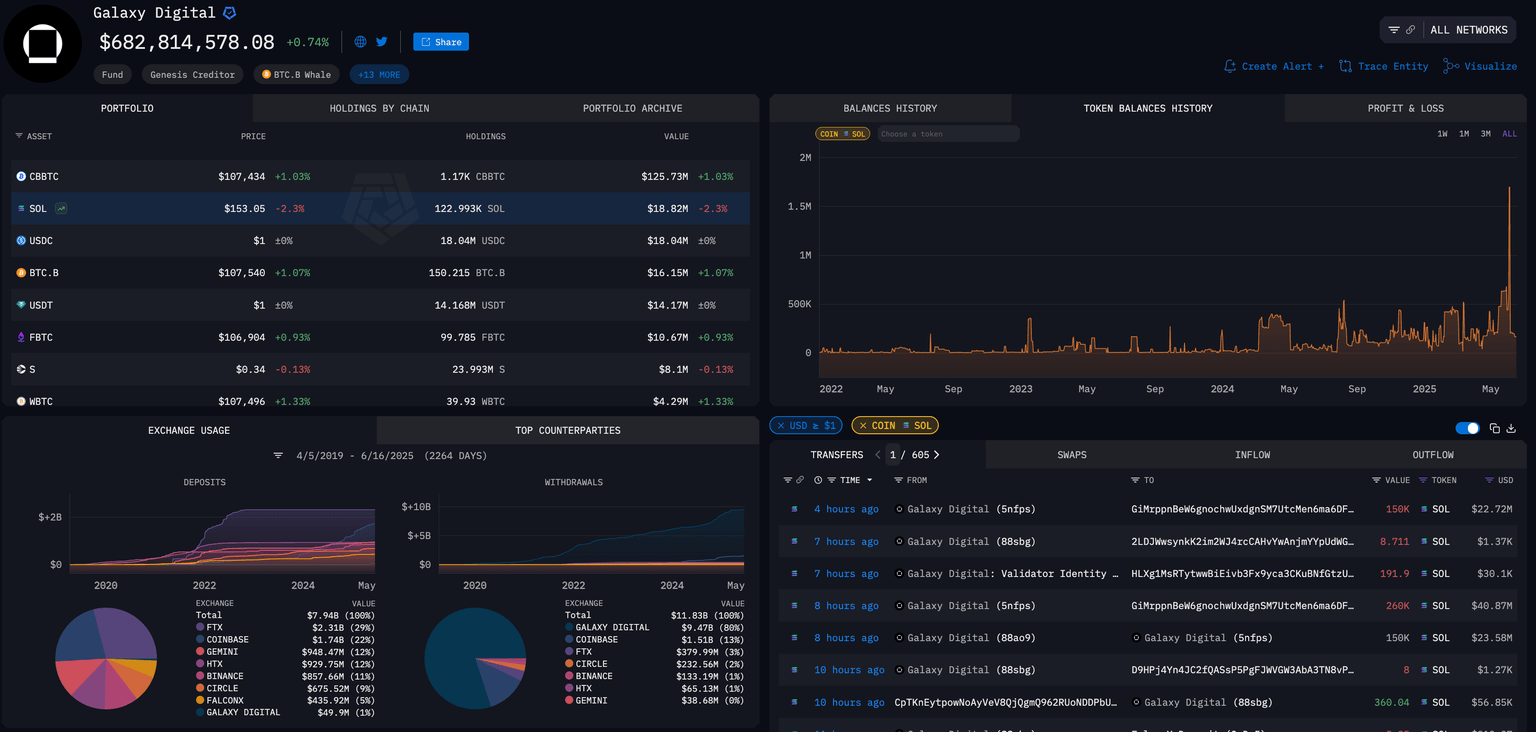Click the Share button
The height and width of the screenshot is (732, 1536).
(x=441, y=42)
